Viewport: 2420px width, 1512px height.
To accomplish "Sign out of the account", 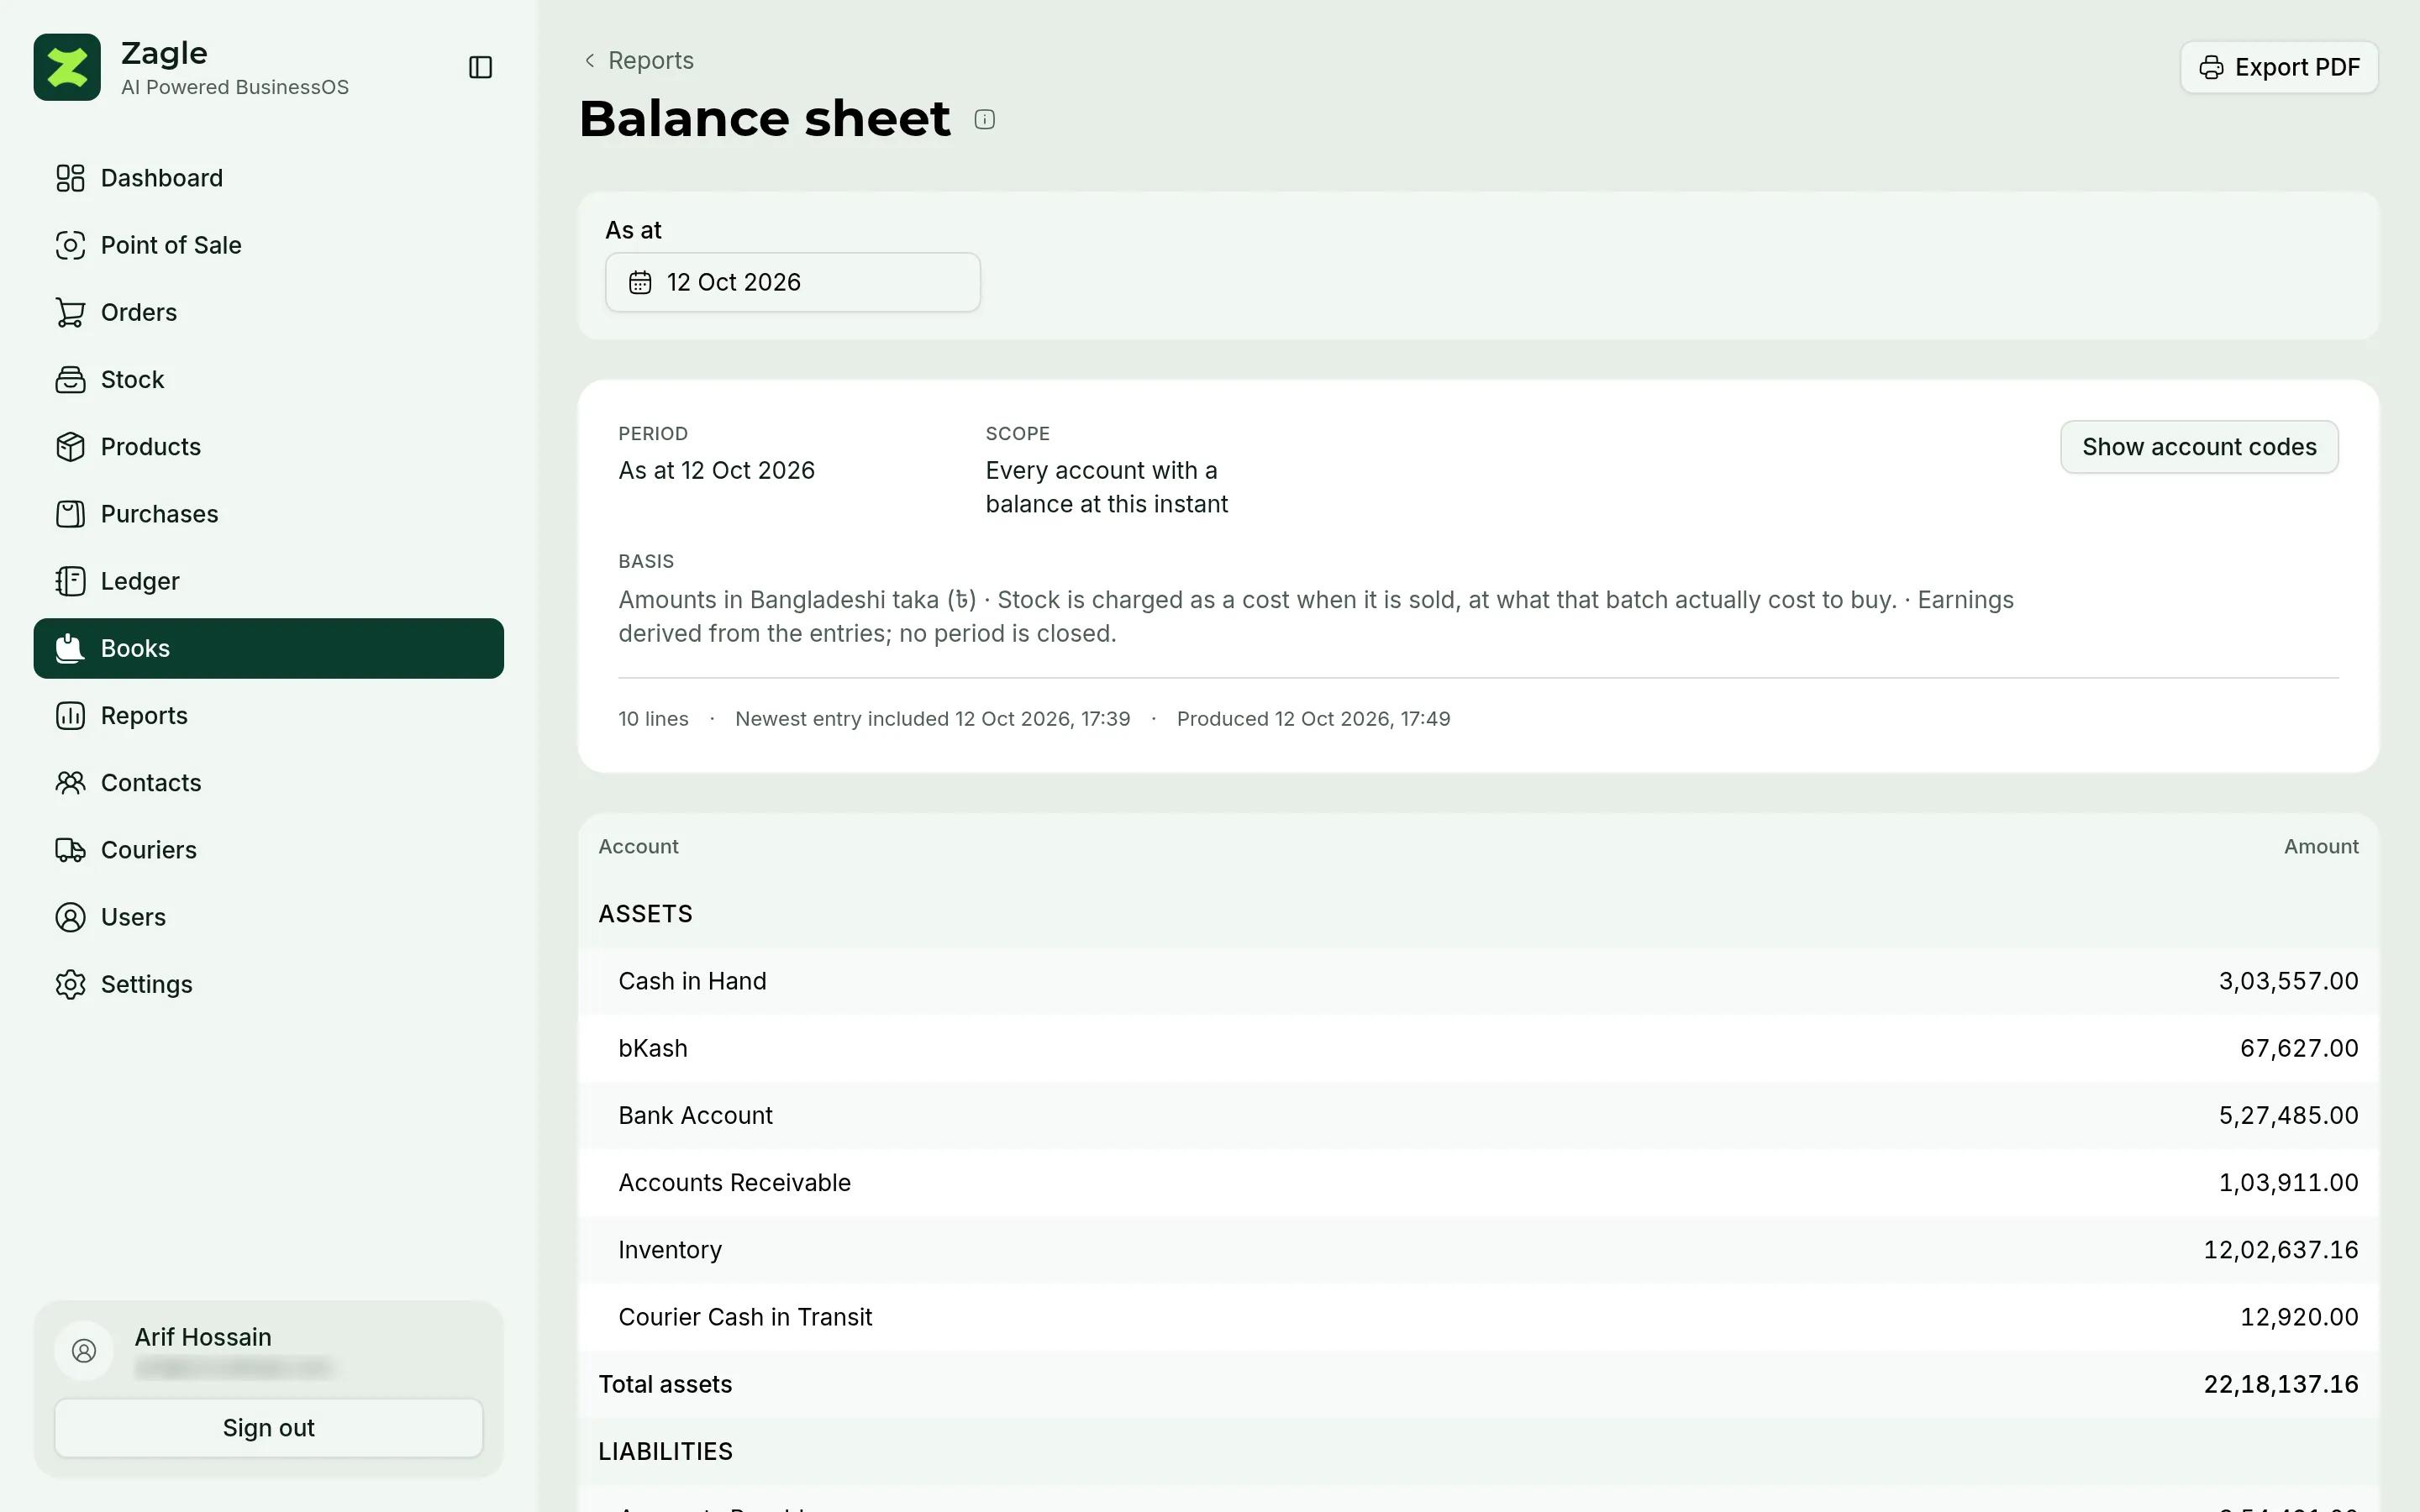I will click(x=268, y=1428).
